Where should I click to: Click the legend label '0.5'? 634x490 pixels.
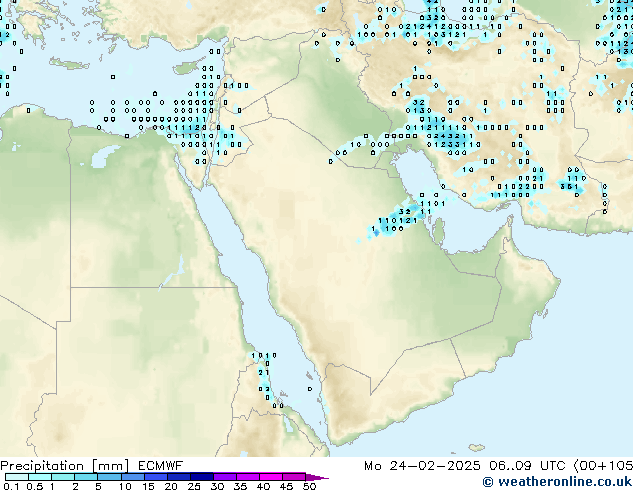[x=35, y=486]
